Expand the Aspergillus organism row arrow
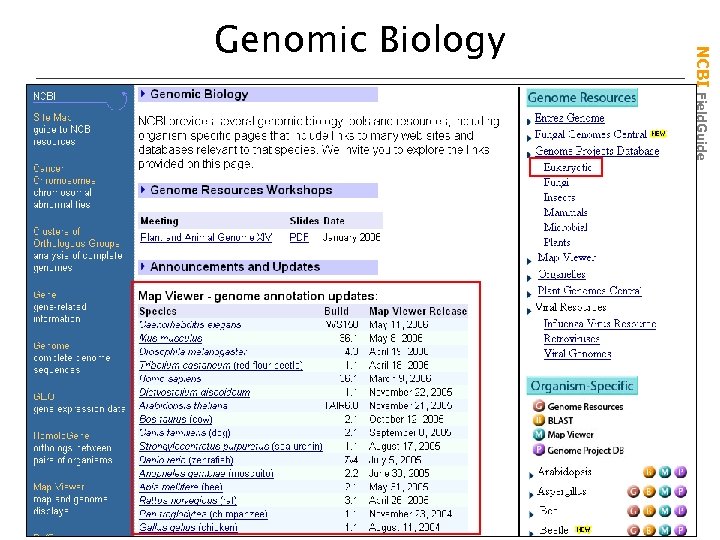This screenshot has height=540, width=720. (x=531, y=495)
